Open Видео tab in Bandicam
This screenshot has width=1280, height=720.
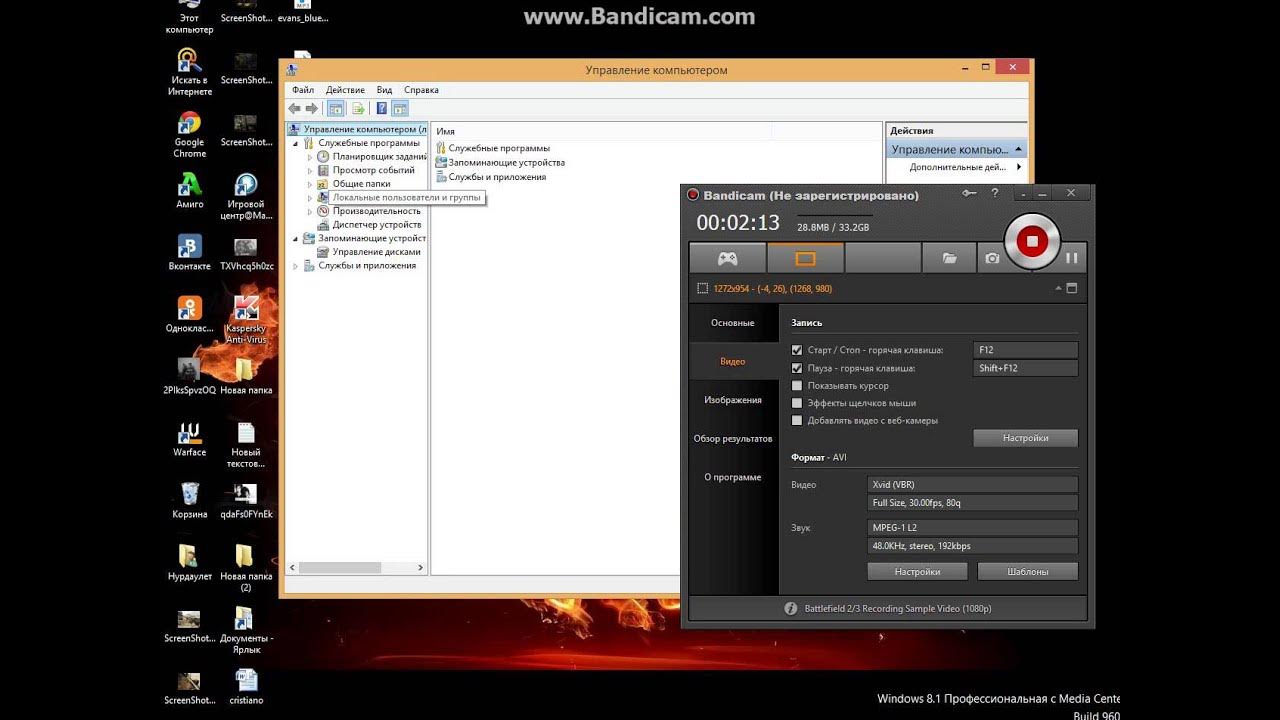point(733,361)
